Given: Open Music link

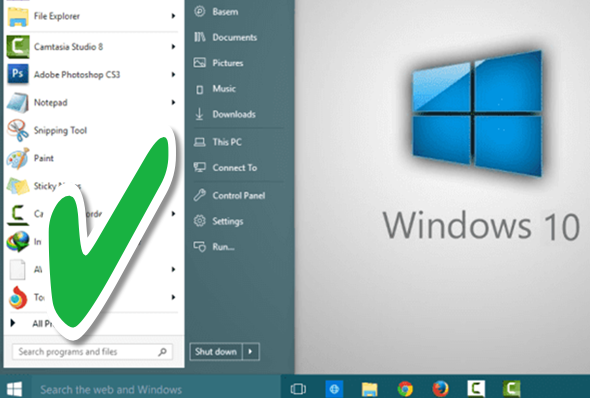Looking at the screenshot, I should point(224,88).
